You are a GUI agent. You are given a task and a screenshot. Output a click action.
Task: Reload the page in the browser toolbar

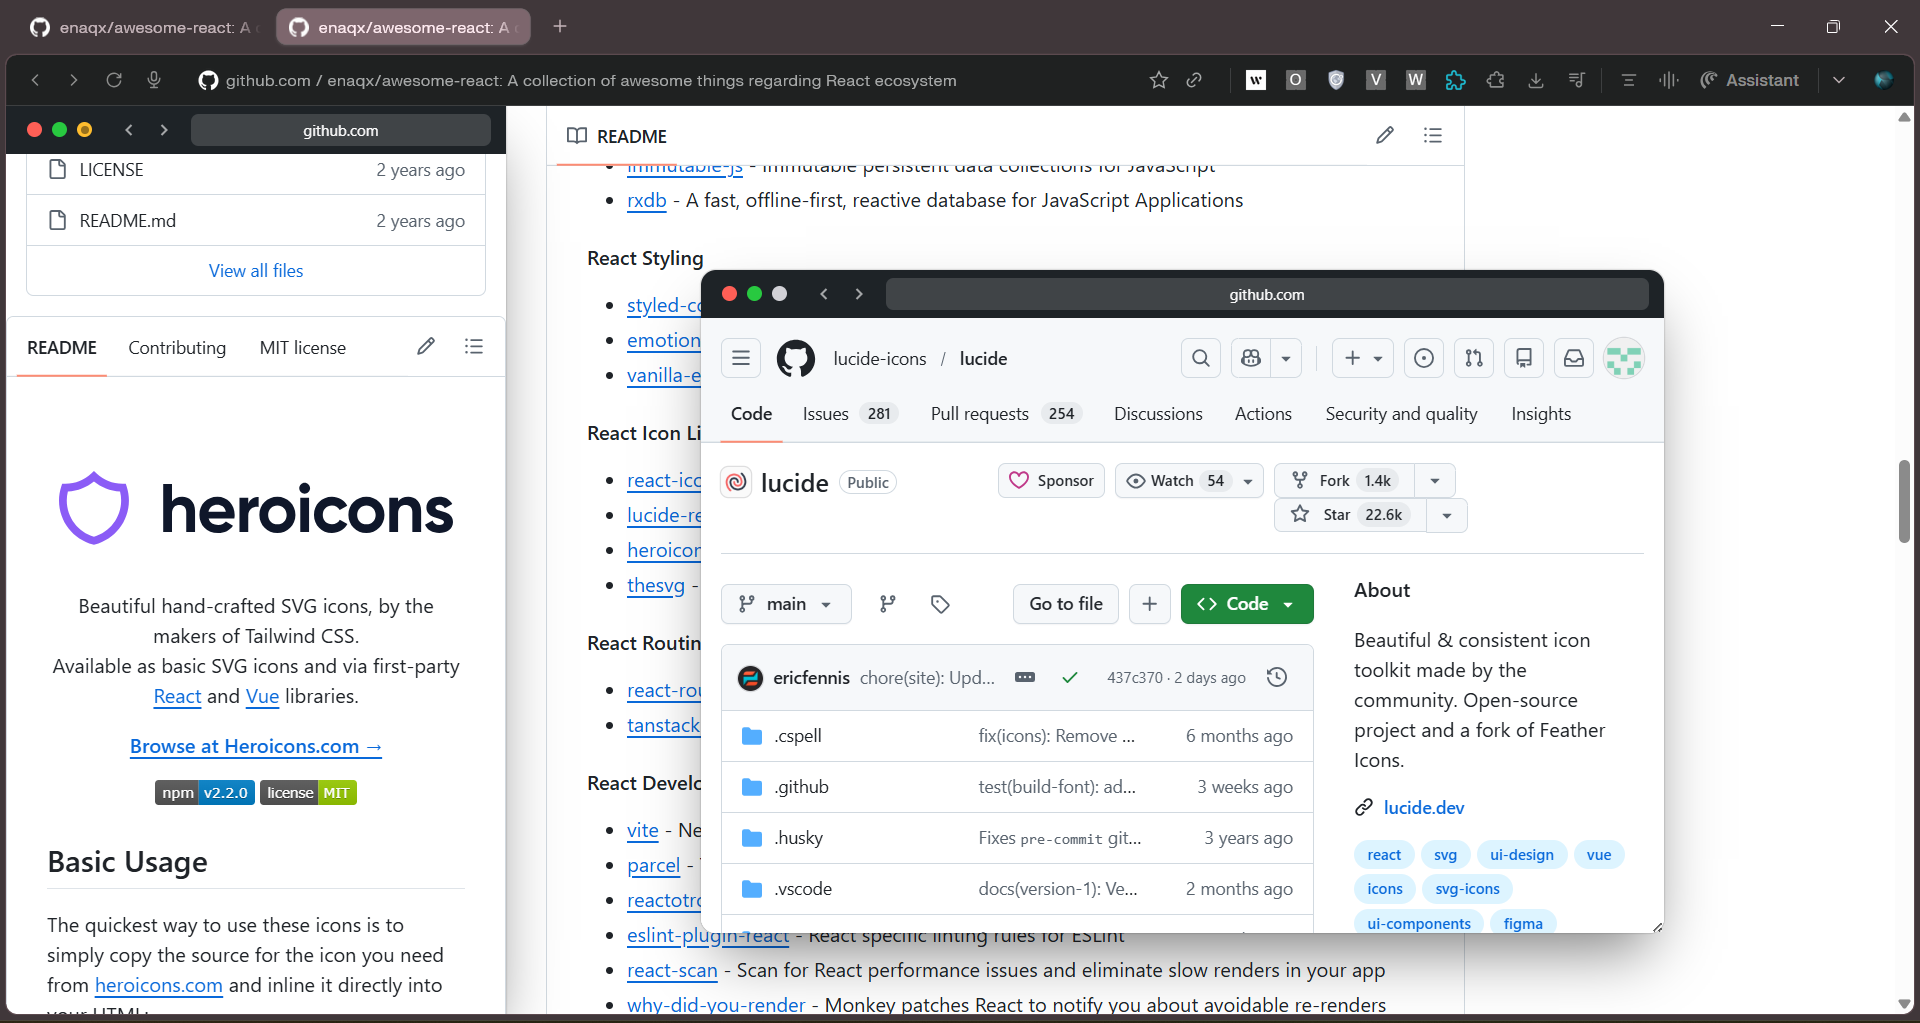click(x=114, y=80)
